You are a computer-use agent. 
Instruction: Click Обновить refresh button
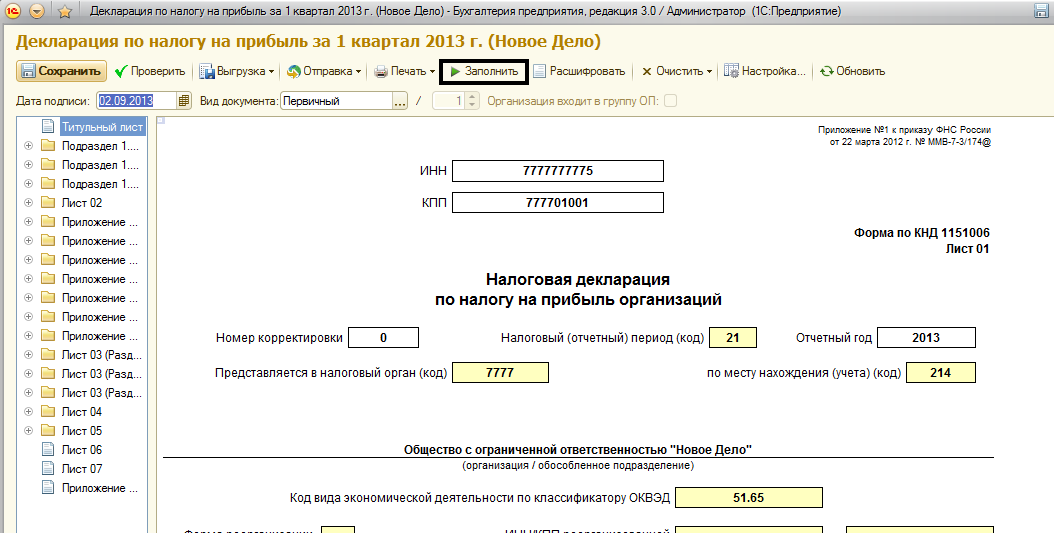[x=852, y=71]
